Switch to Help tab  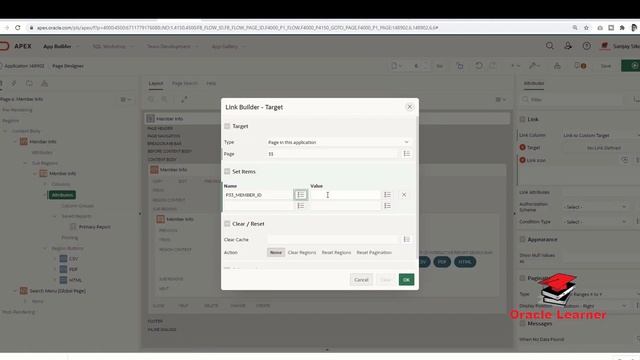point(211,83)
